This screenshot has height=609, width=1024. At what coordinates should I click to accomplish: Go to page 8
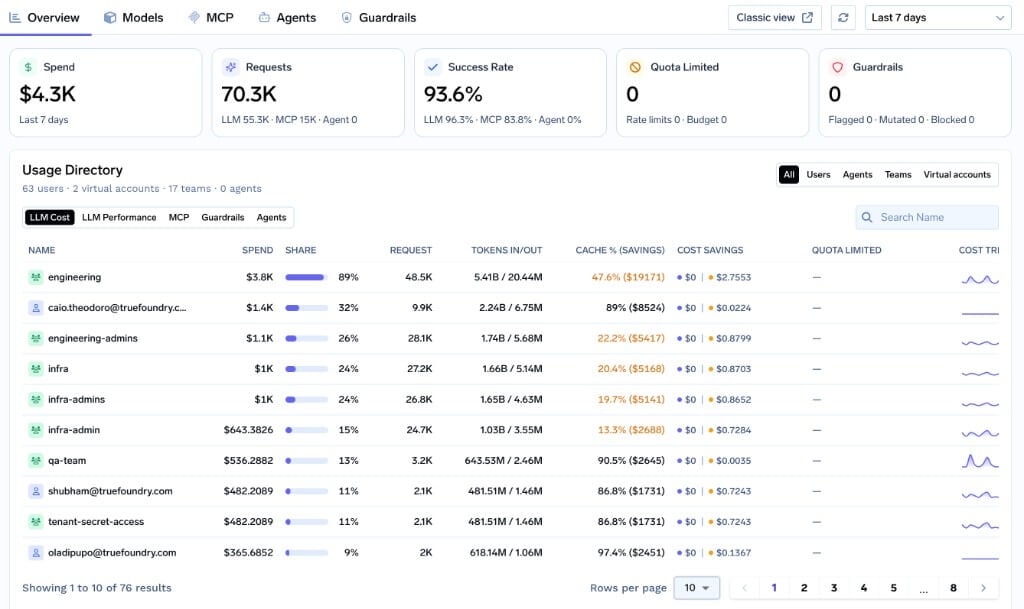tap(953, 588)
